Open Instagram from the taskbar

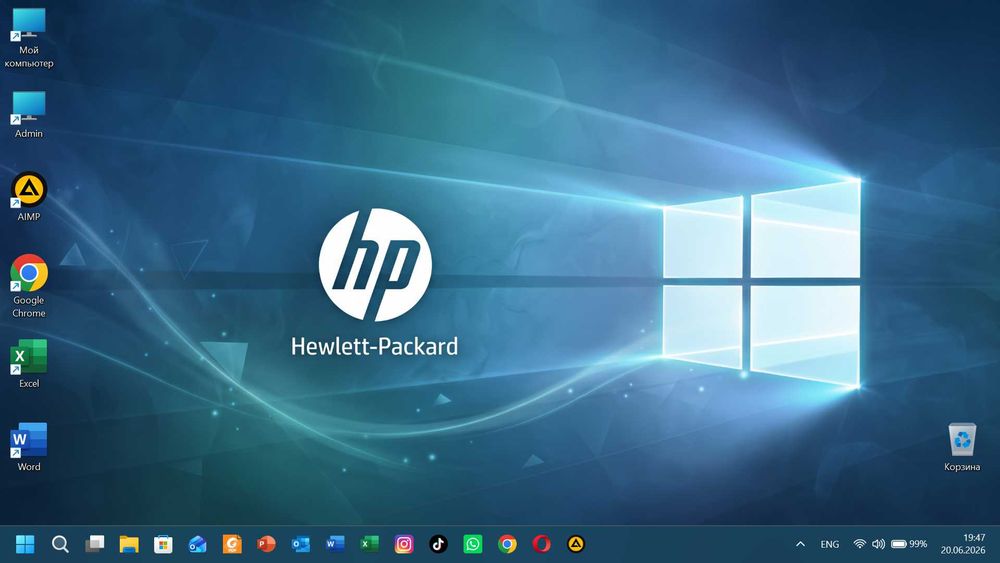(x=404, y=544)
